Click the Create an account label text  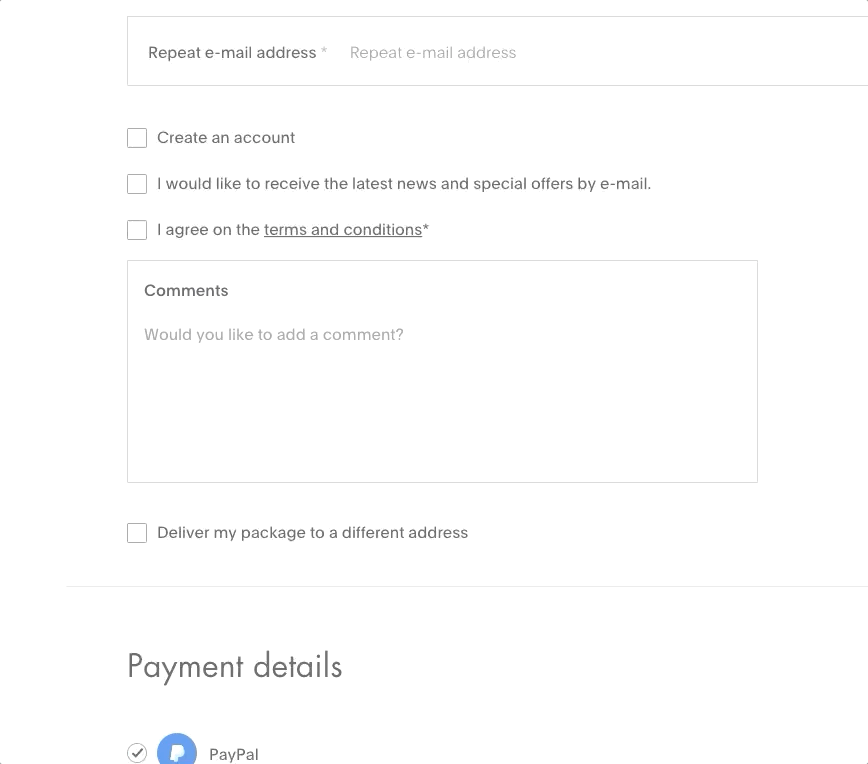pyautogui.click(x=226, y=138)
